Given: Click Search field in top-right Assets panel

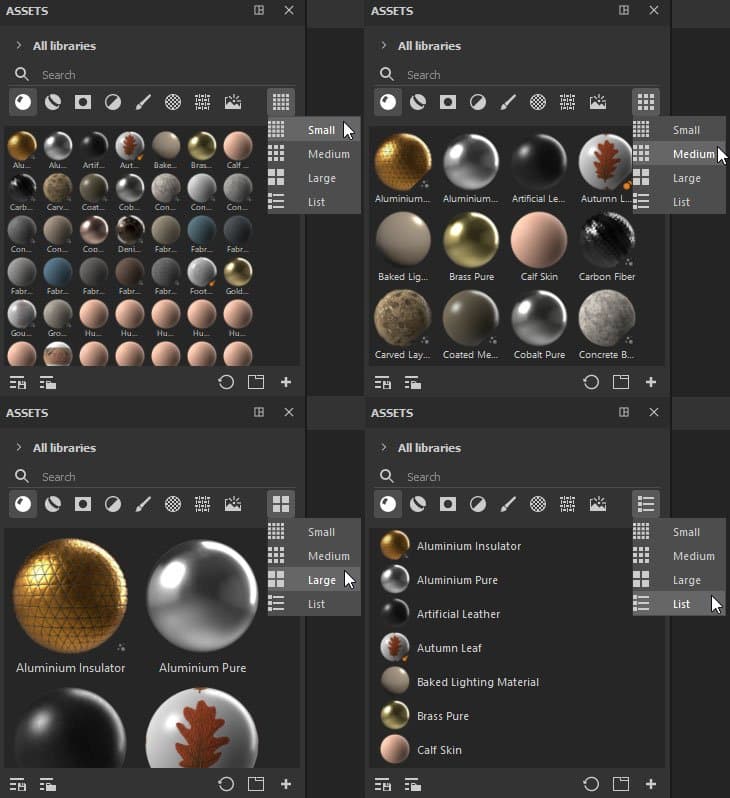Looking at the screenshot, I should (x=518, y=75).
